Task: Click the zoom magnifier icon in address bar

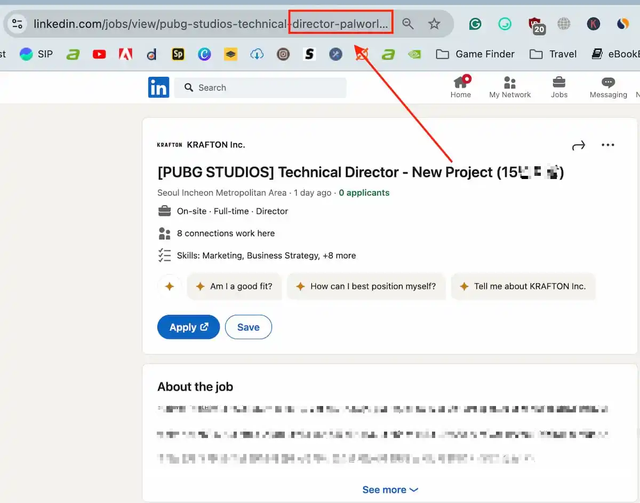Action: coord(408,23)
